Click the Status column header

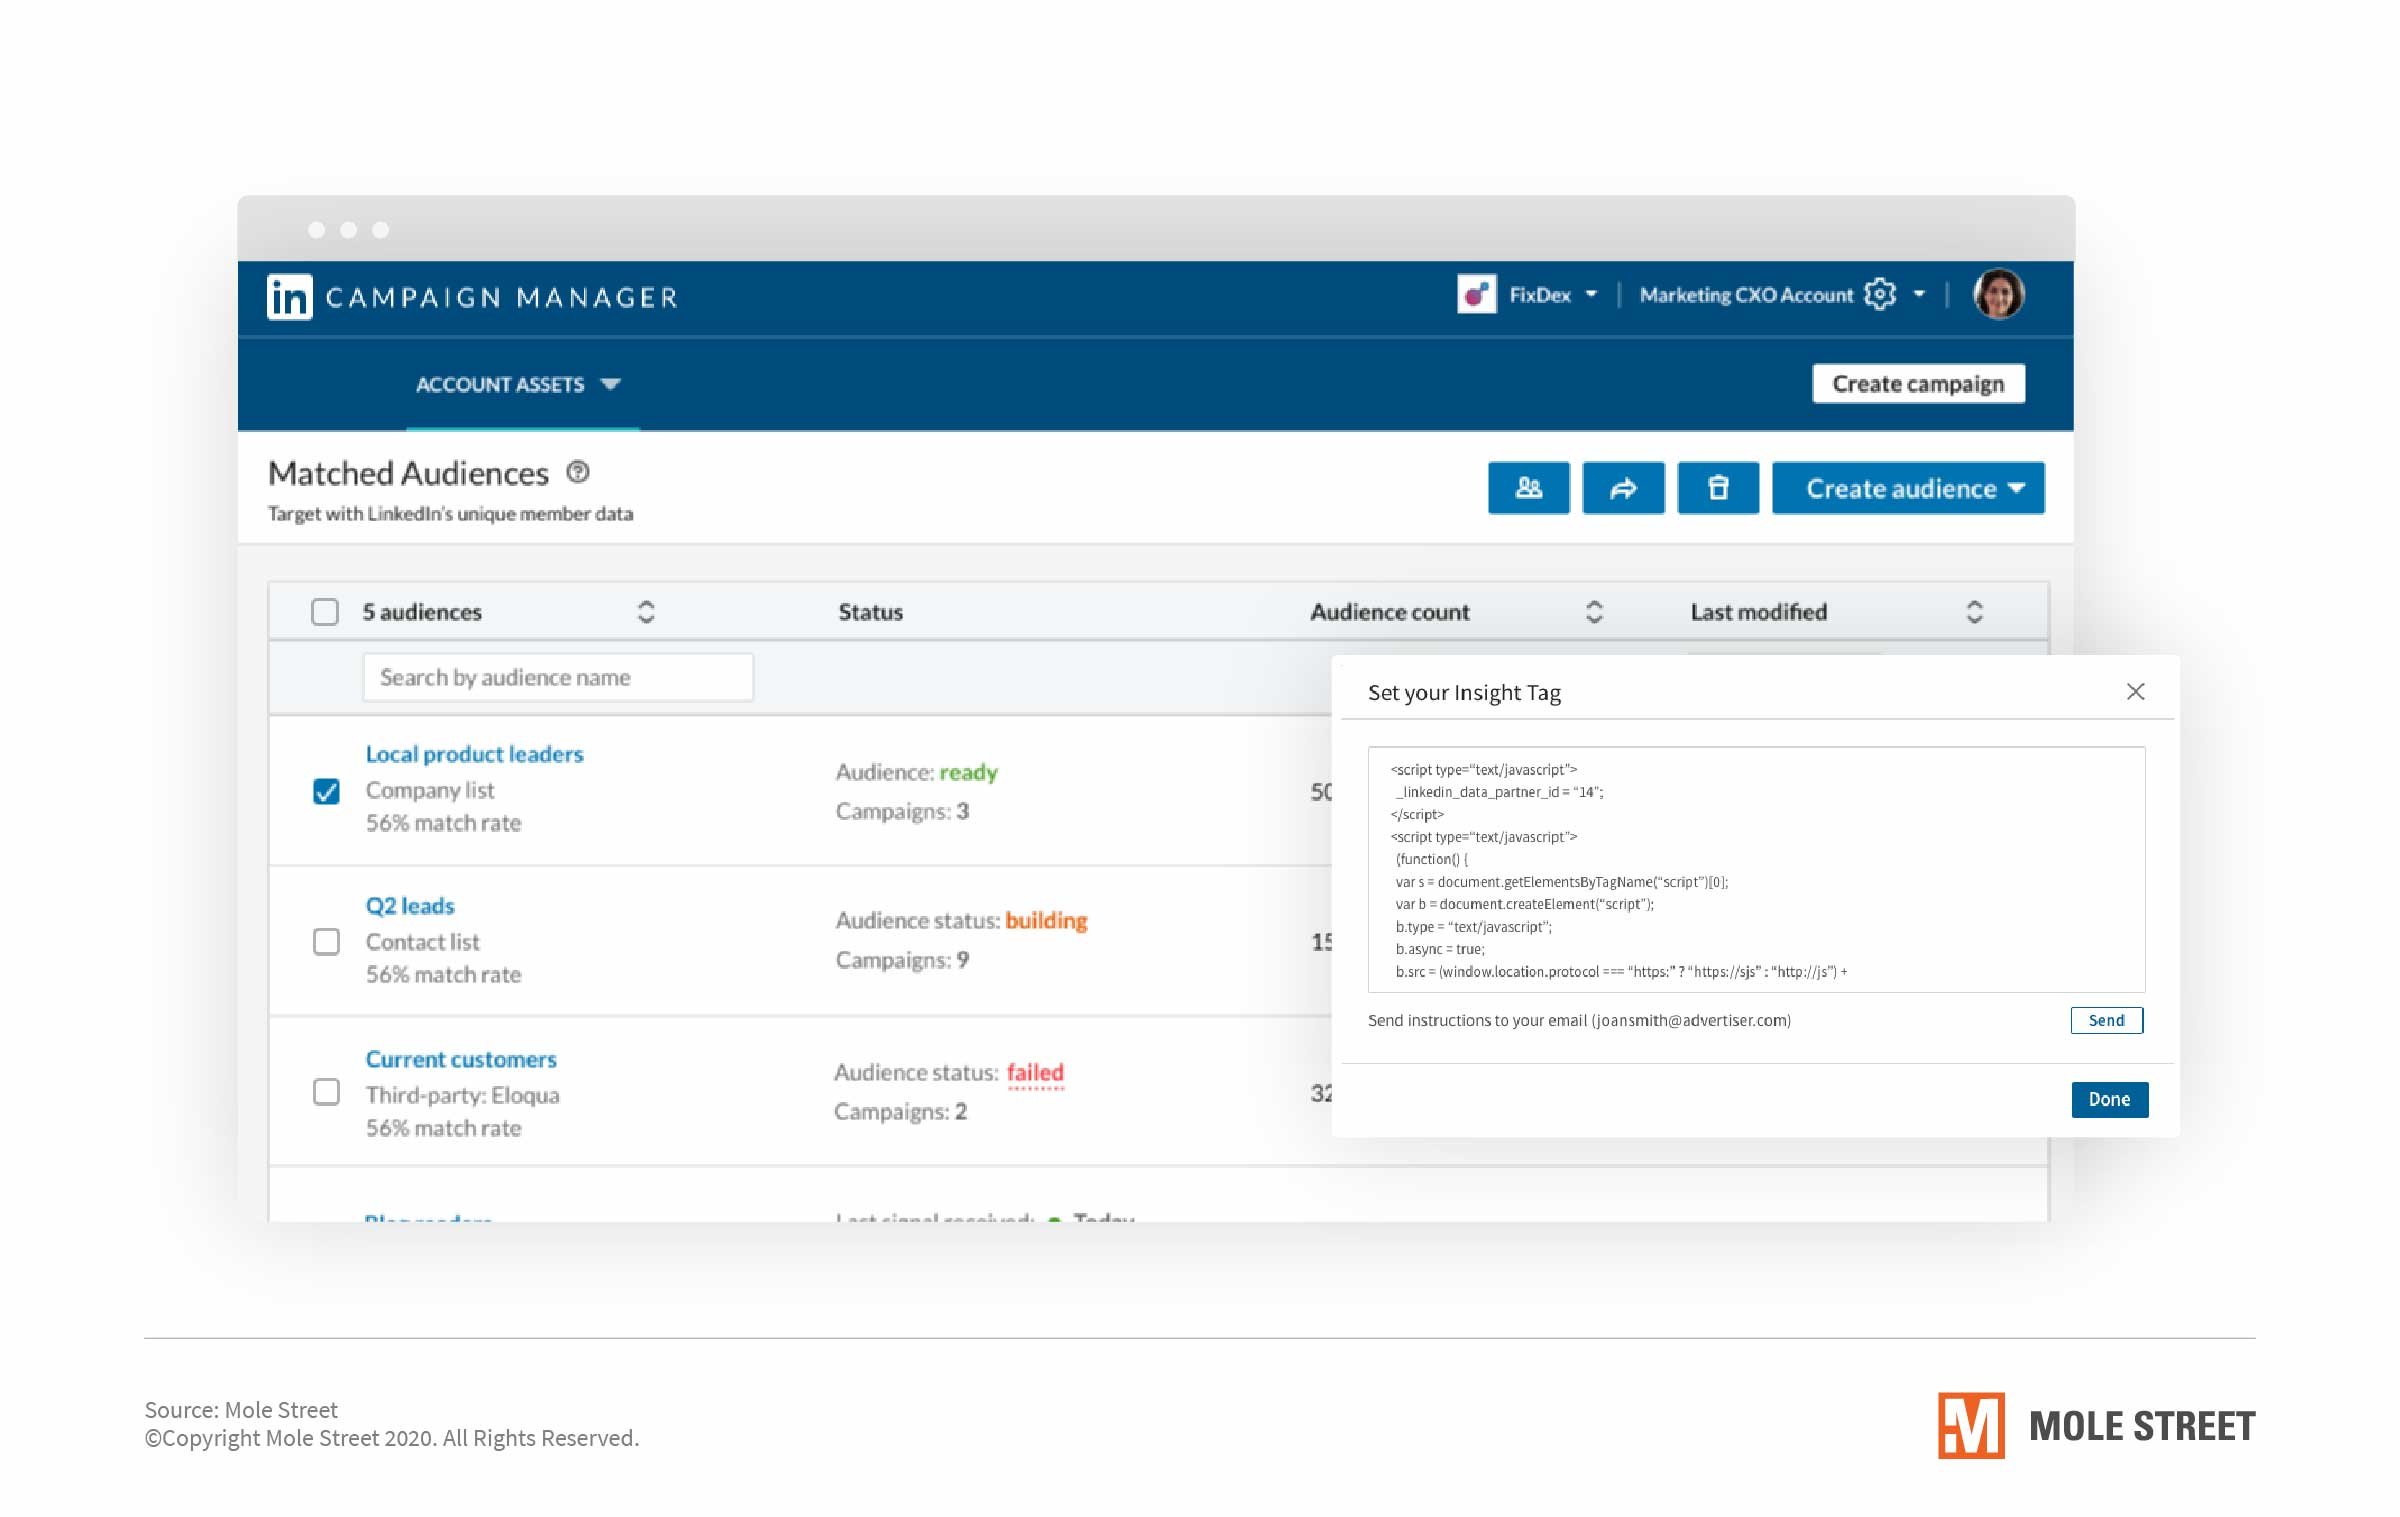click(x=870, y=612)
